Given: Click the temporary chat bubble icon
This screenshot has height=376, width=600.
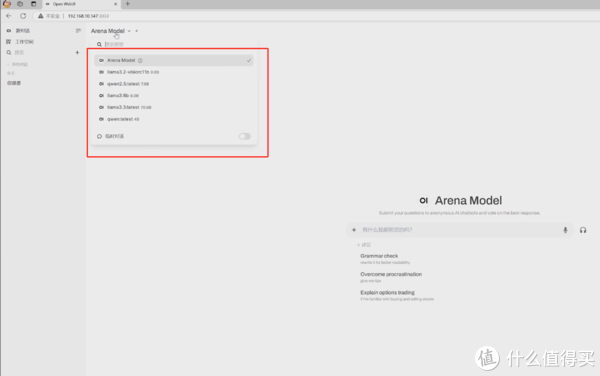Looking at the screenshot, I should (x=99, y=136).
